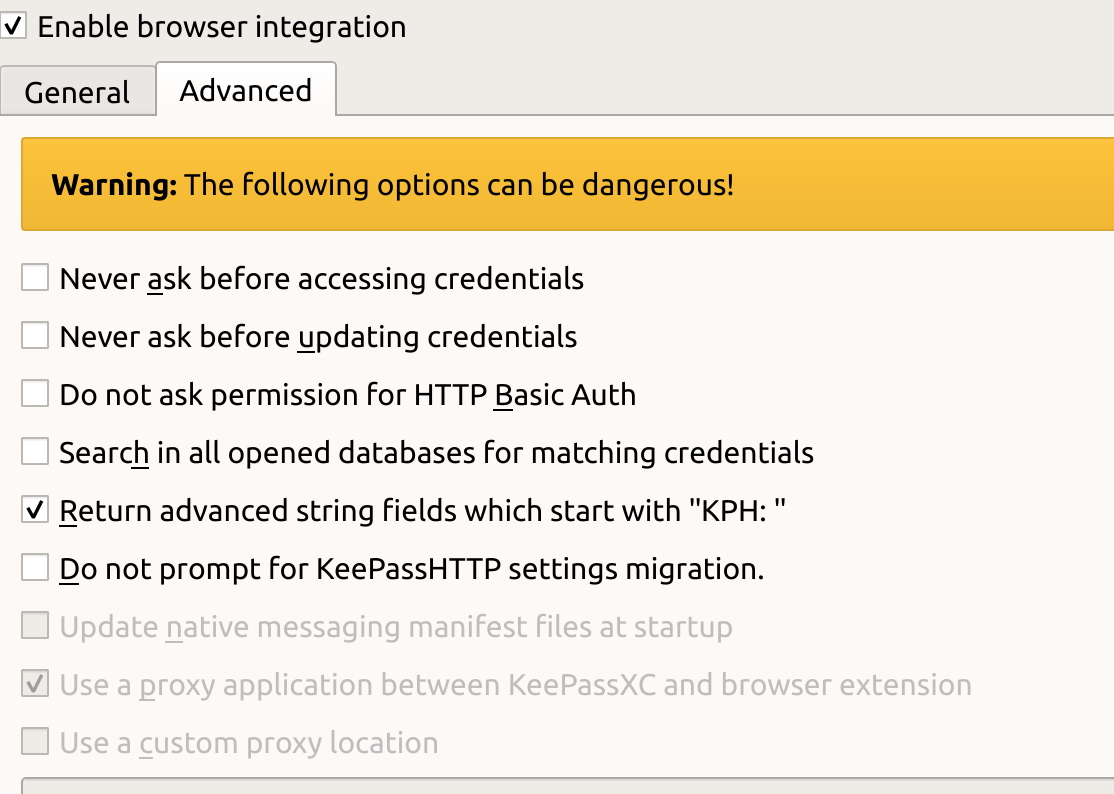
Task: Click the updating credentials option label
Action: (318, 336)
